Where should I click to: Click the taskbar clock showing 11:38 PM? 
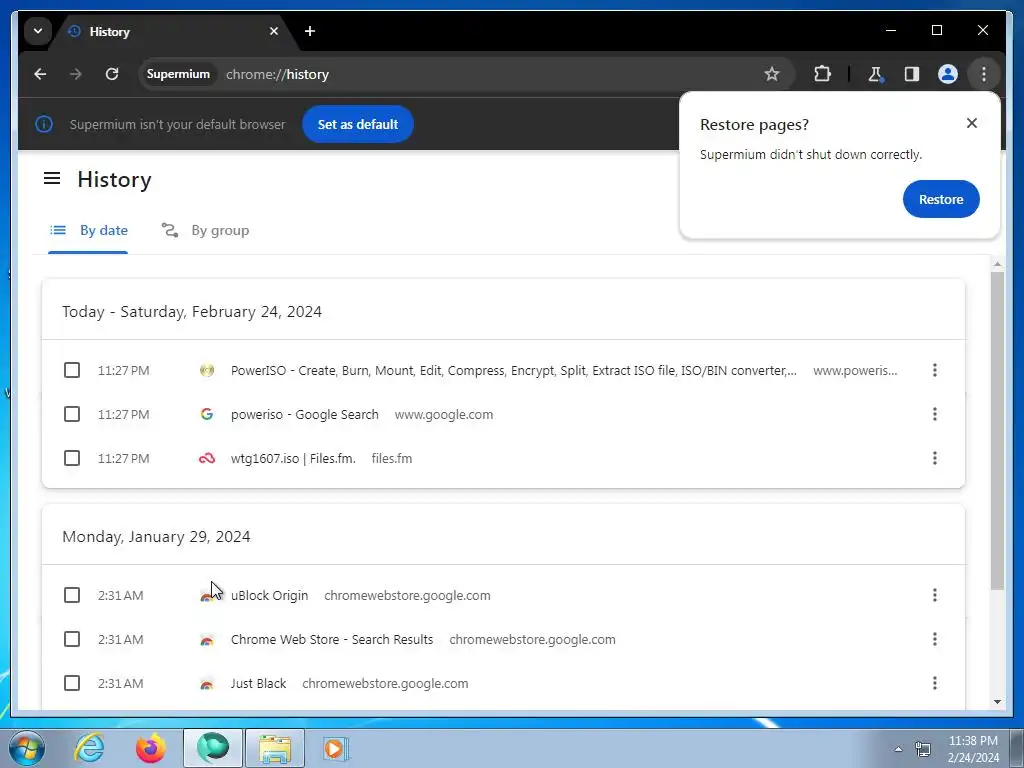pos(973,749)
